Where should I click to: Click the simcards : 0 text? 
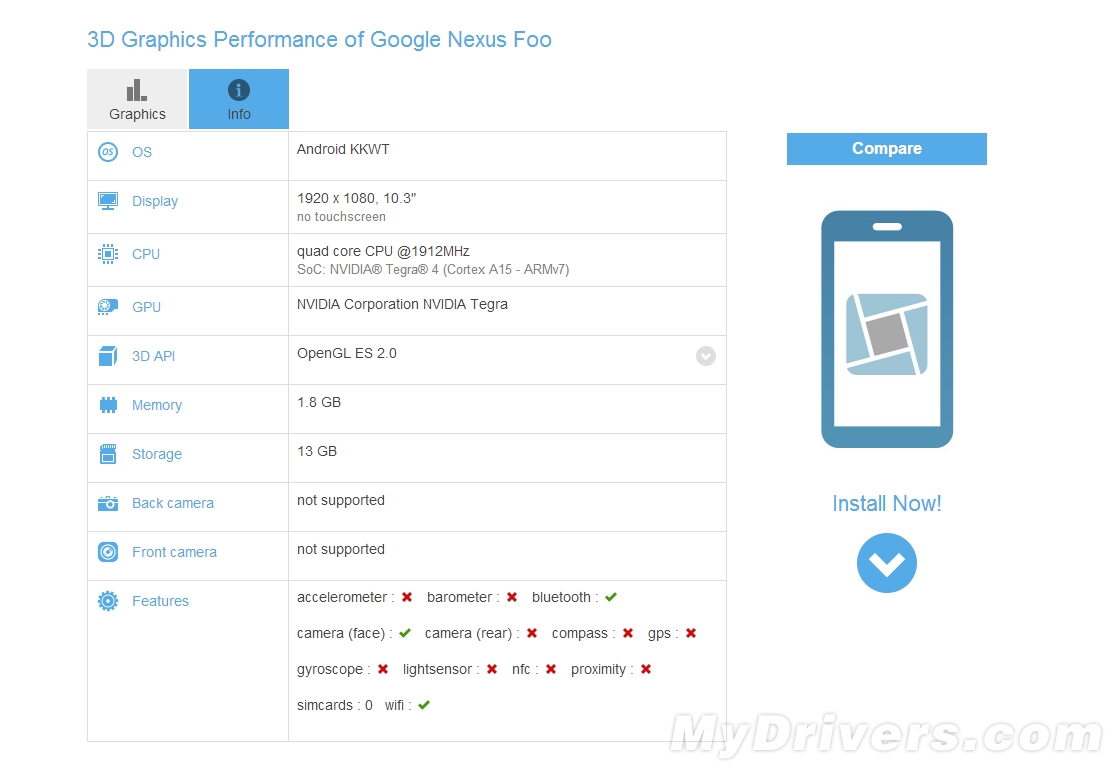(x=335, y=705)
